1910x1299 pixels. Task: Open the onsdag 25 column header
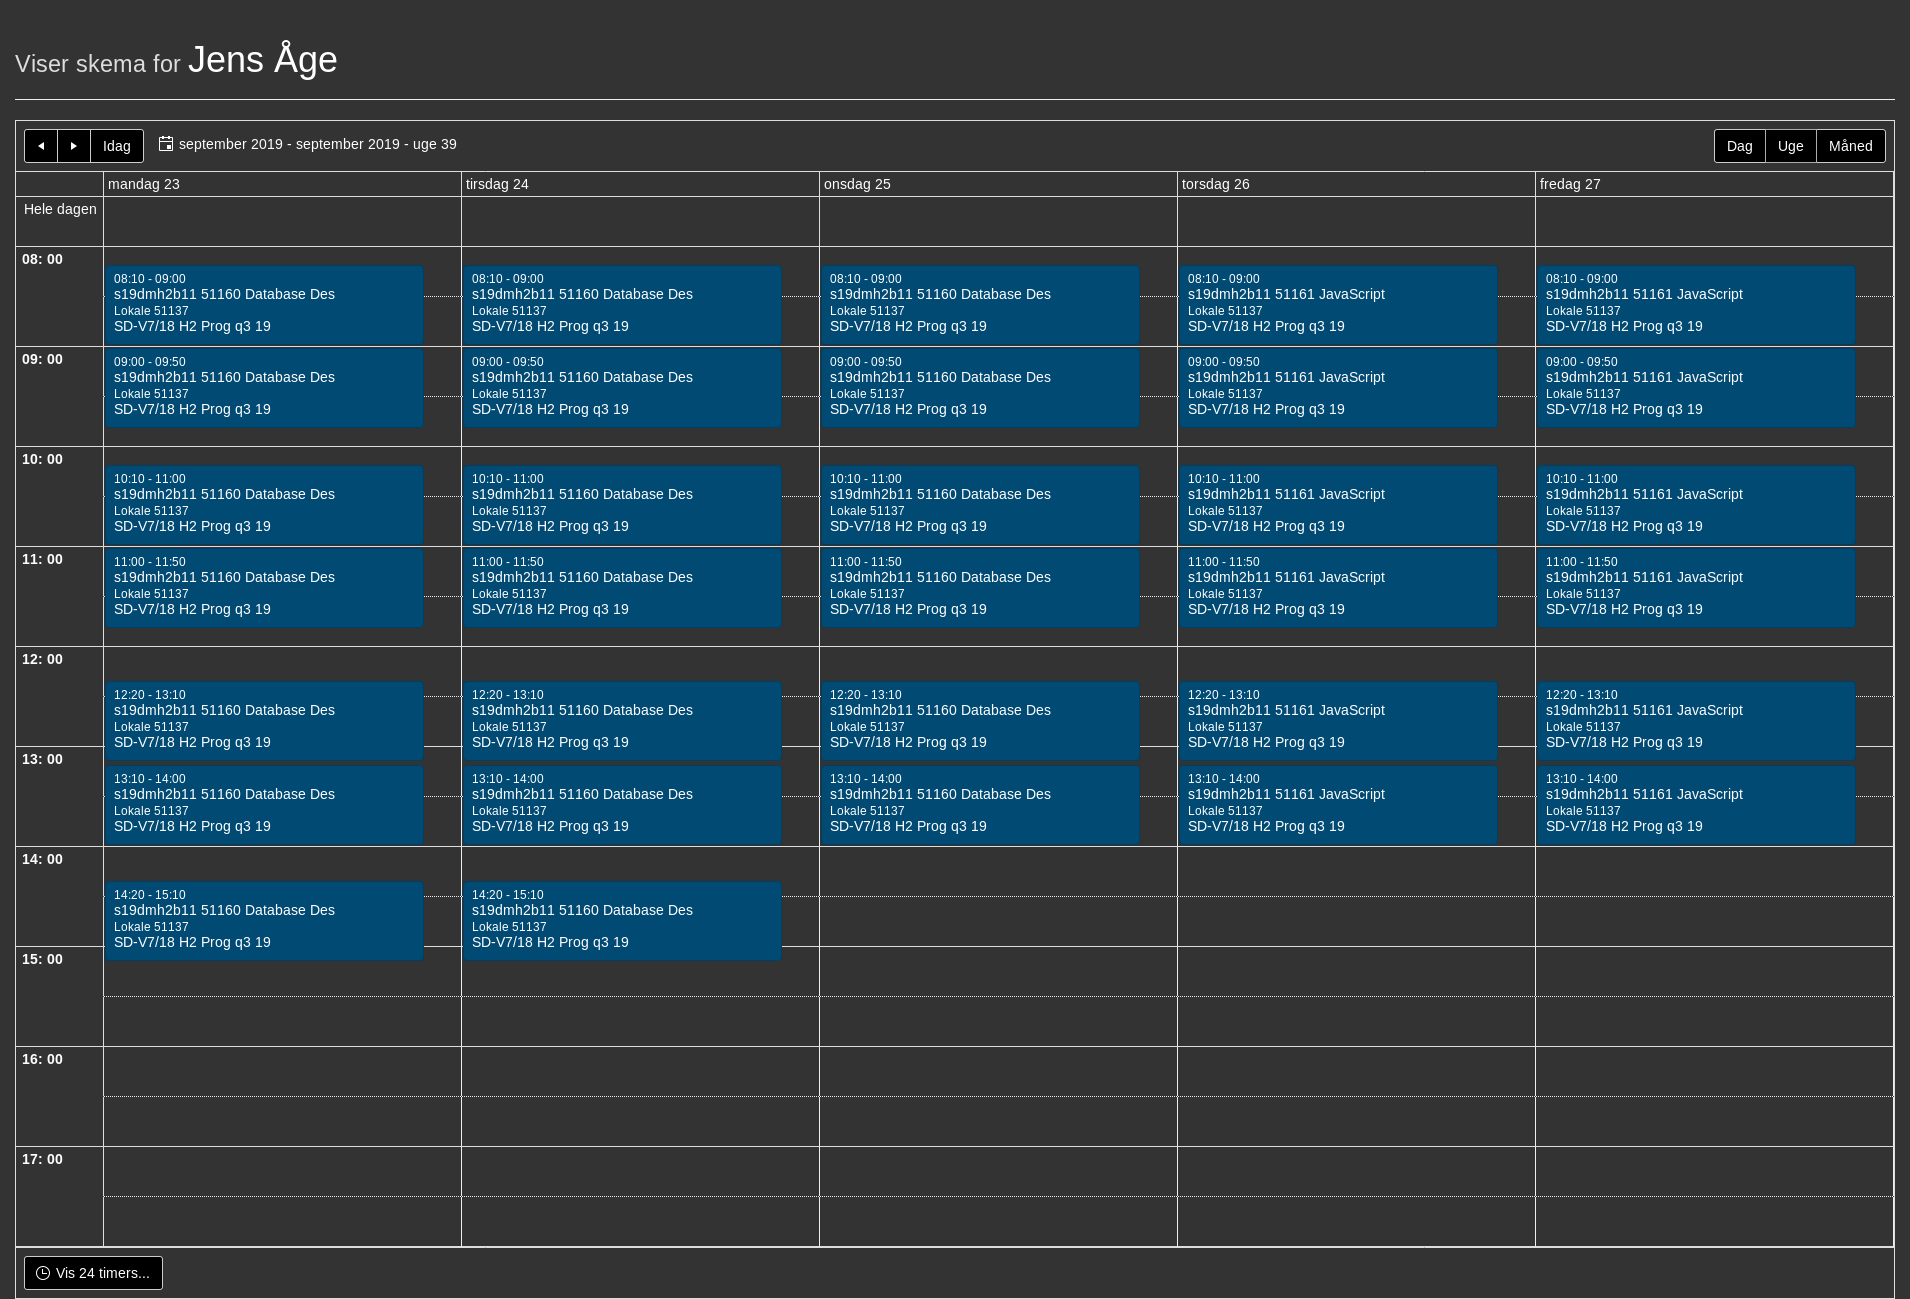click(857, 184)
